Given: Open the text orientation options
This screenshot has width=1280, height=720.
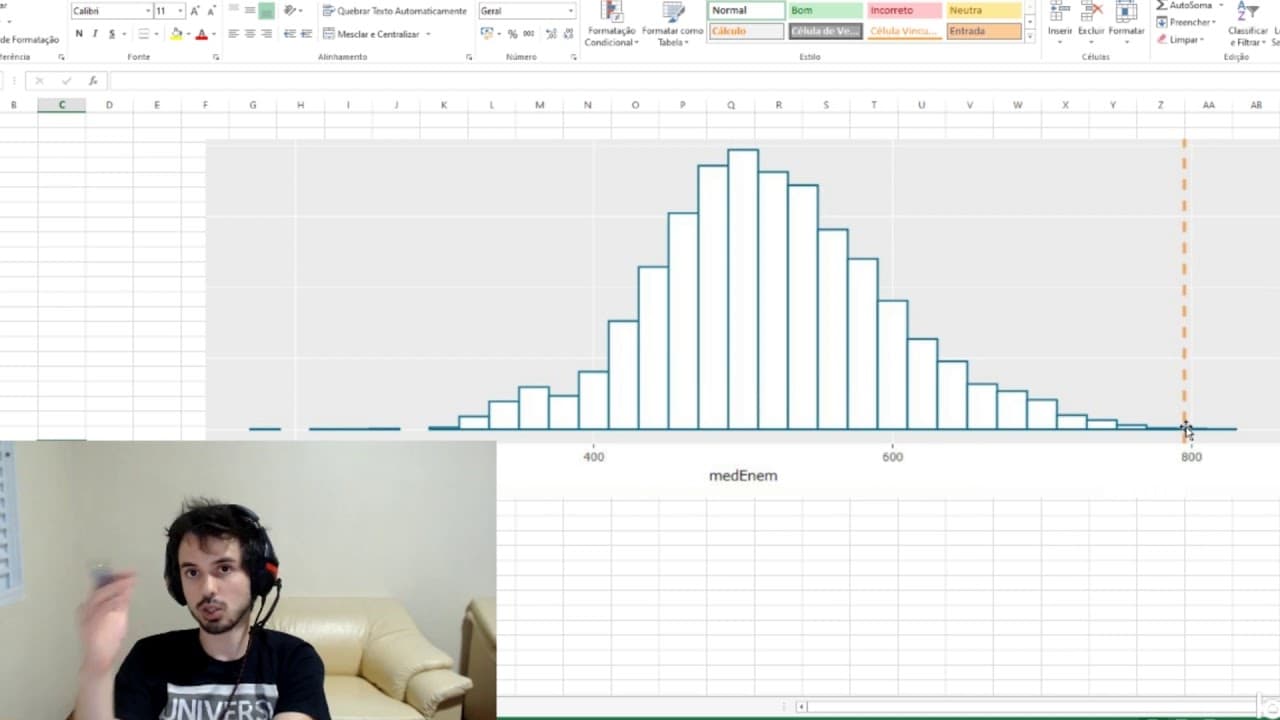Looking at the screenshot, I should [290, 11].
